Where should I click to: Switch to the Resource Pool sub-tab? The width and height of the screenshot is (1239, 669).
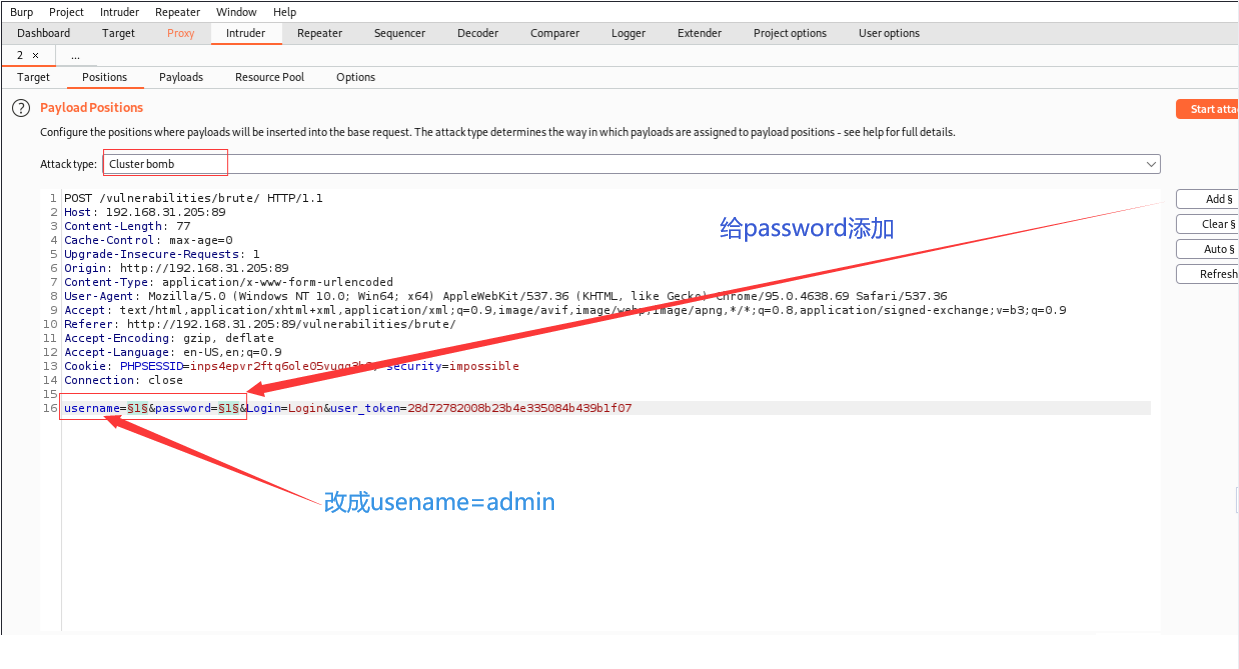[x=270, y=77]
